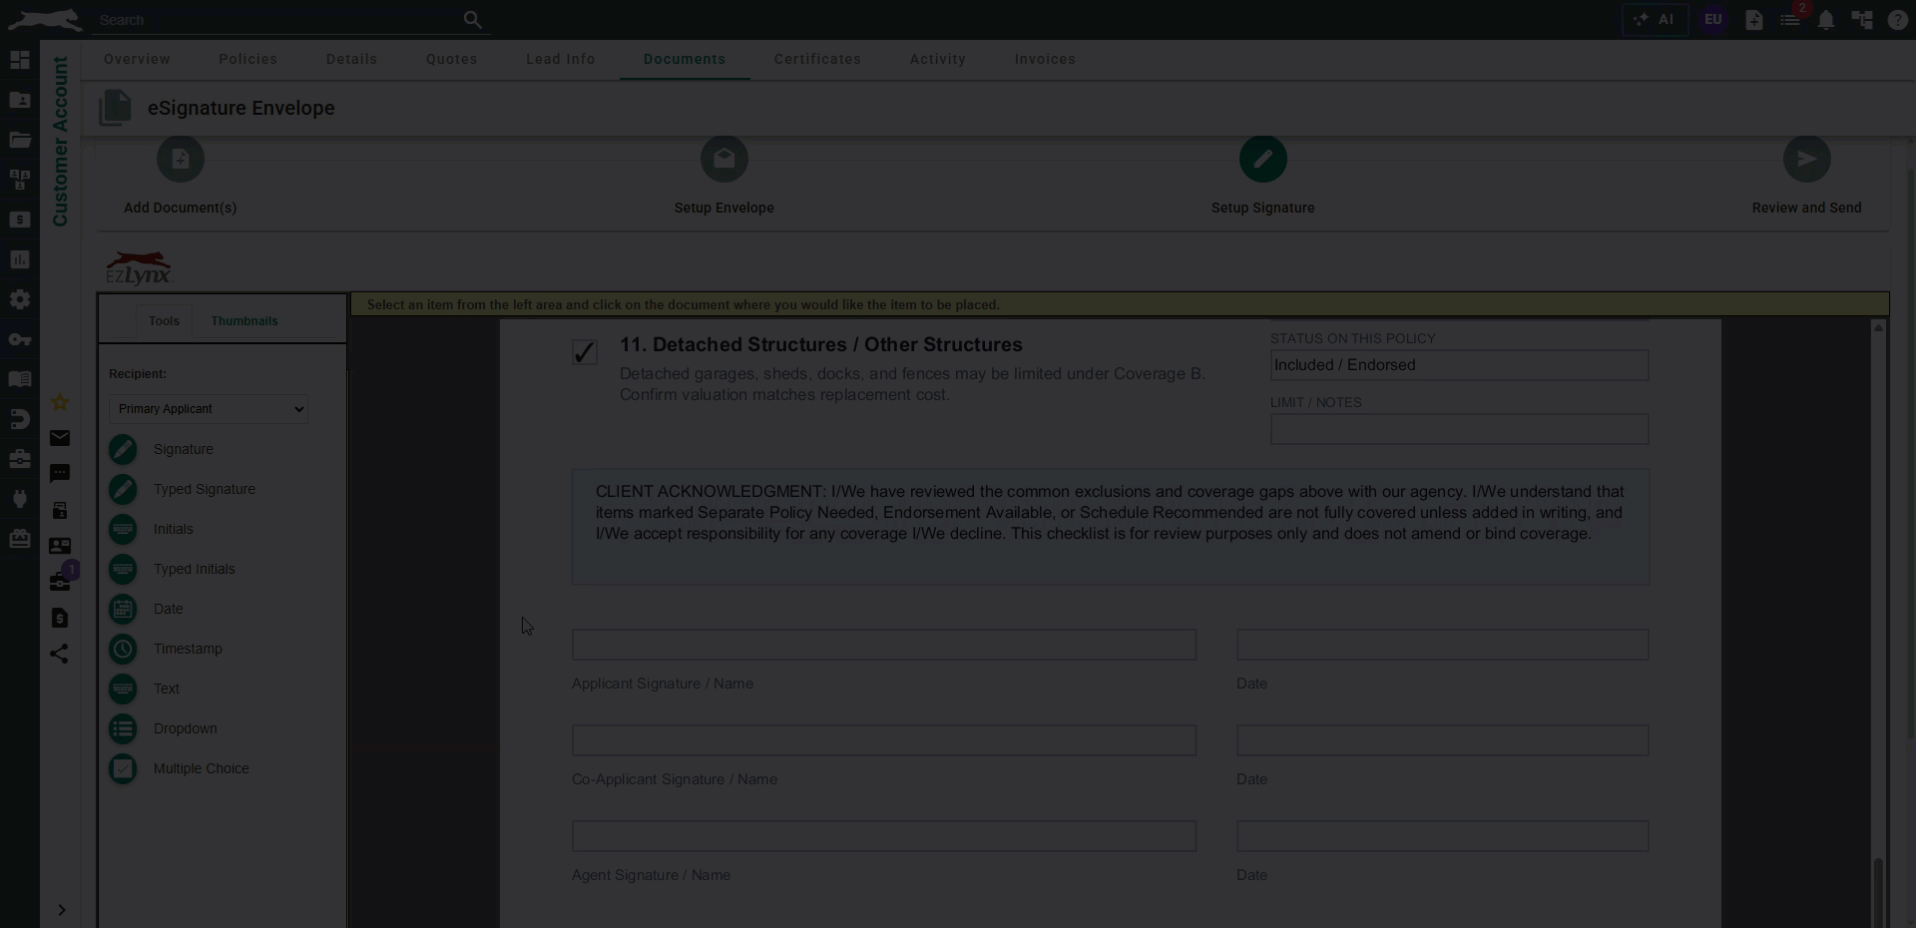Click the Add Document(s) step icon
Screen dimensions: 1916x928
click(x=180, y=159)
